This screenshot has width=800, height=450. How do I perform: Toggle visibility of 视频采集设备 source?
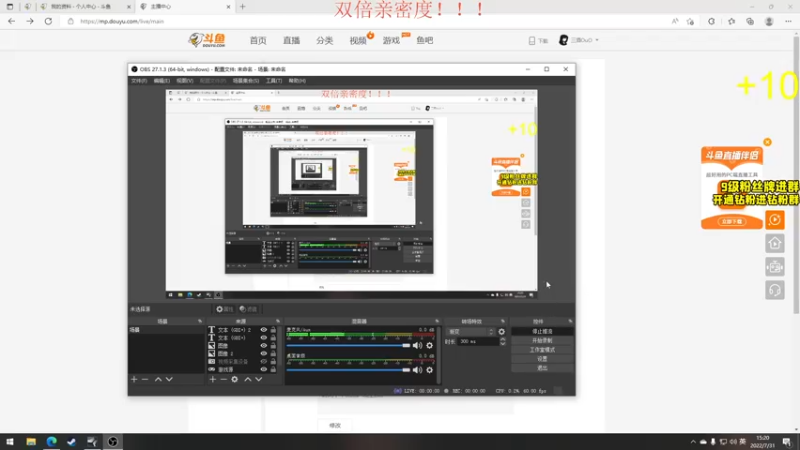264,362
